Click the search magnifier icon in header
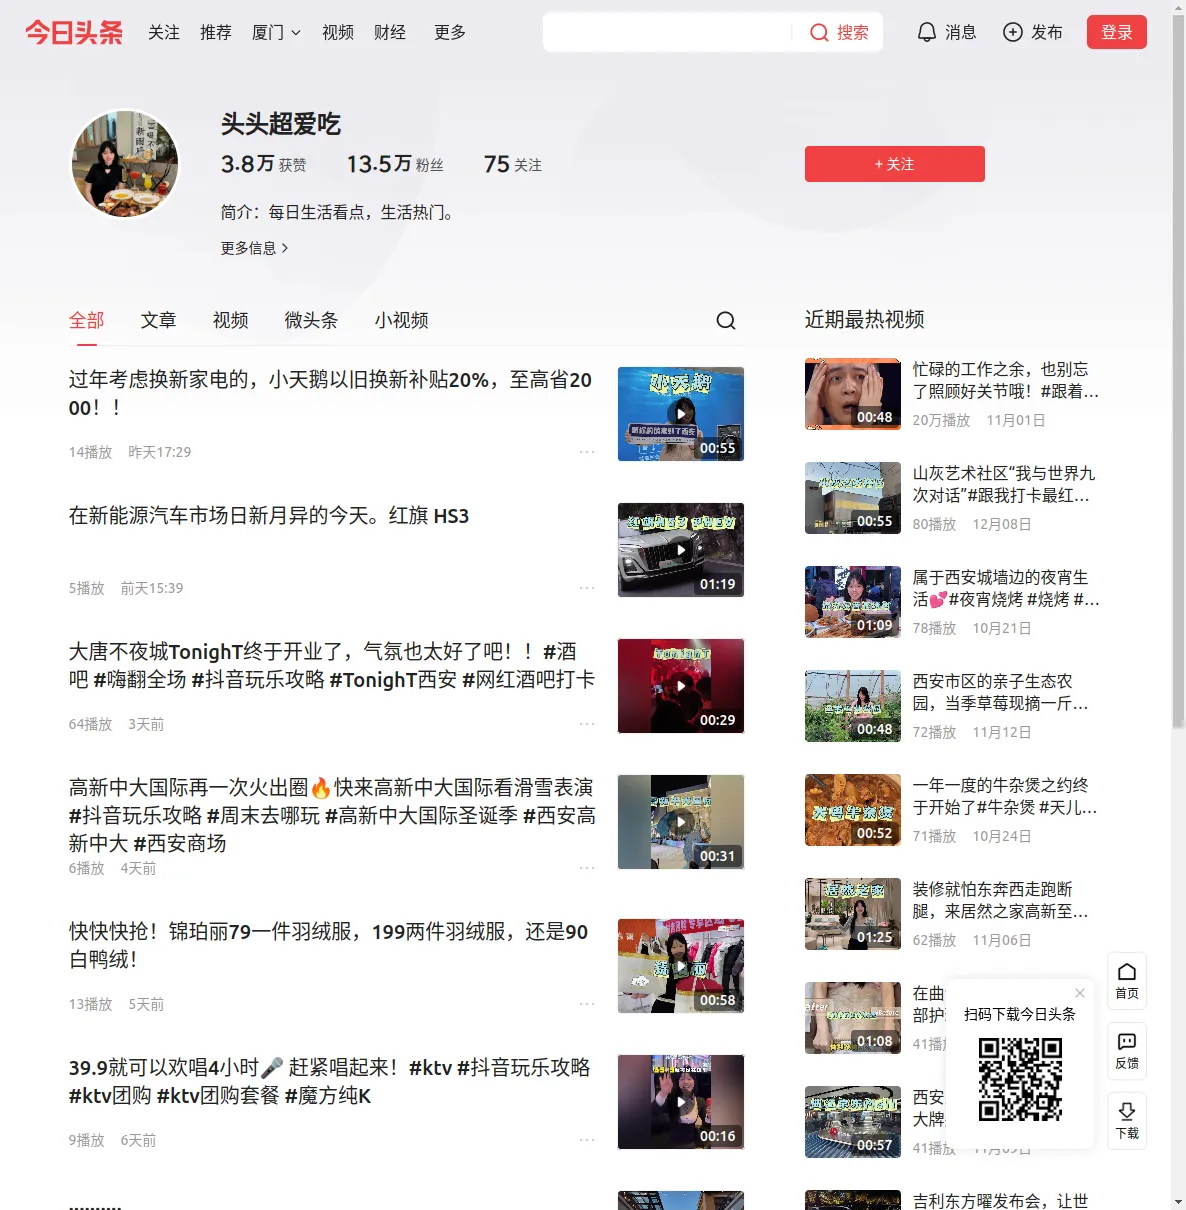 pyautogui.click(x=819, y=33)
